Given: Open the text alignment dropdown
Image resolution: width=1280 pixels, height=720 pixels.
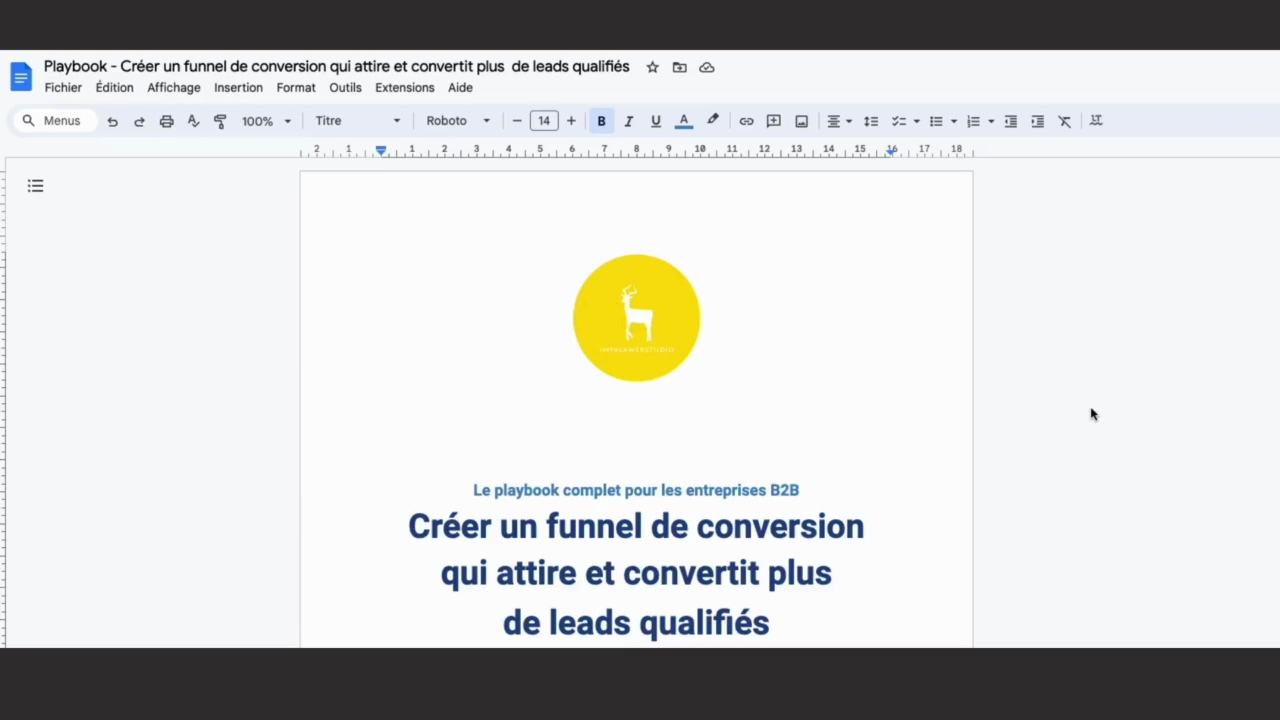Looking at the screenshot, I should 838,121.
